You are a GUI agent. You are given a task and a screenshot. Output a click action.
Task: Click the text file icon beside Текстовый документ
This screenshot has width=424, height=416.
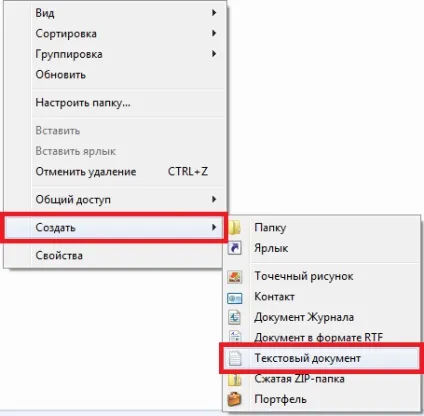click(235, 358)
